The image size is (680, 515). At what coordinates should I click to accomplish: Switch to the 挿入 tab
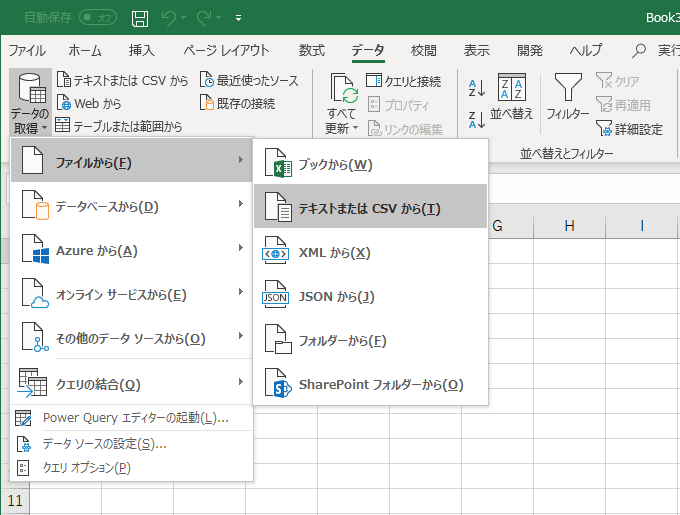[142, 51]
